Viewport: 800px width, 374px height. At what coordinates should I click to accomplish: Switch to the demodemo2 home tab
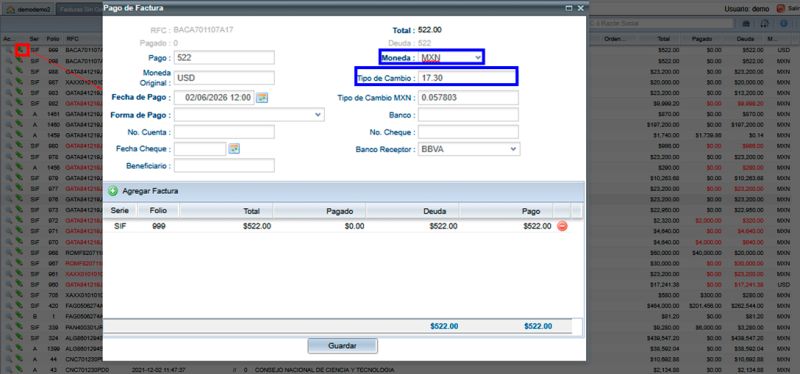point(28,9)
